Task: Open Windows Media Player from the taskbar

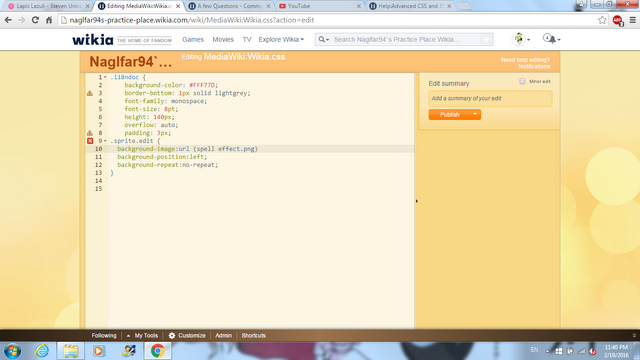Action: pos(98,351)
